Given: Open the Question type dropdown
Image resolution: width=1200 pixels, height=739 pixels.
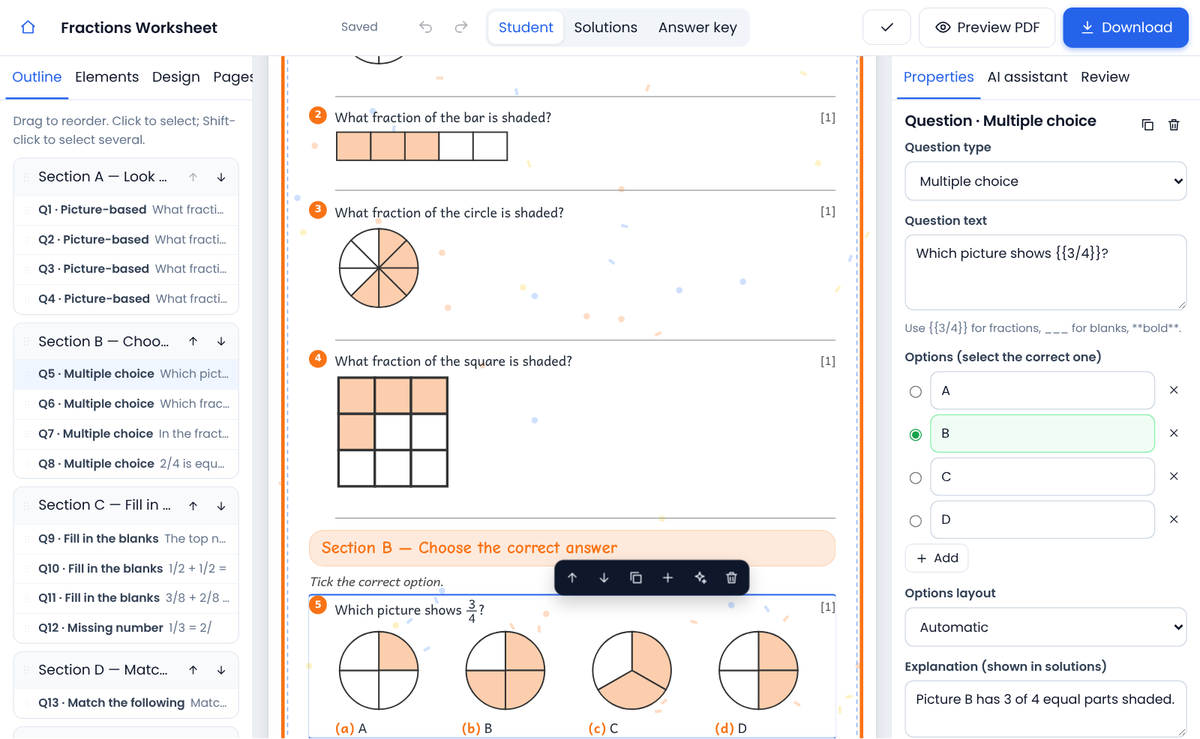Looking at the screenshot, I should pyautogui.click(x=1045, y=181).
